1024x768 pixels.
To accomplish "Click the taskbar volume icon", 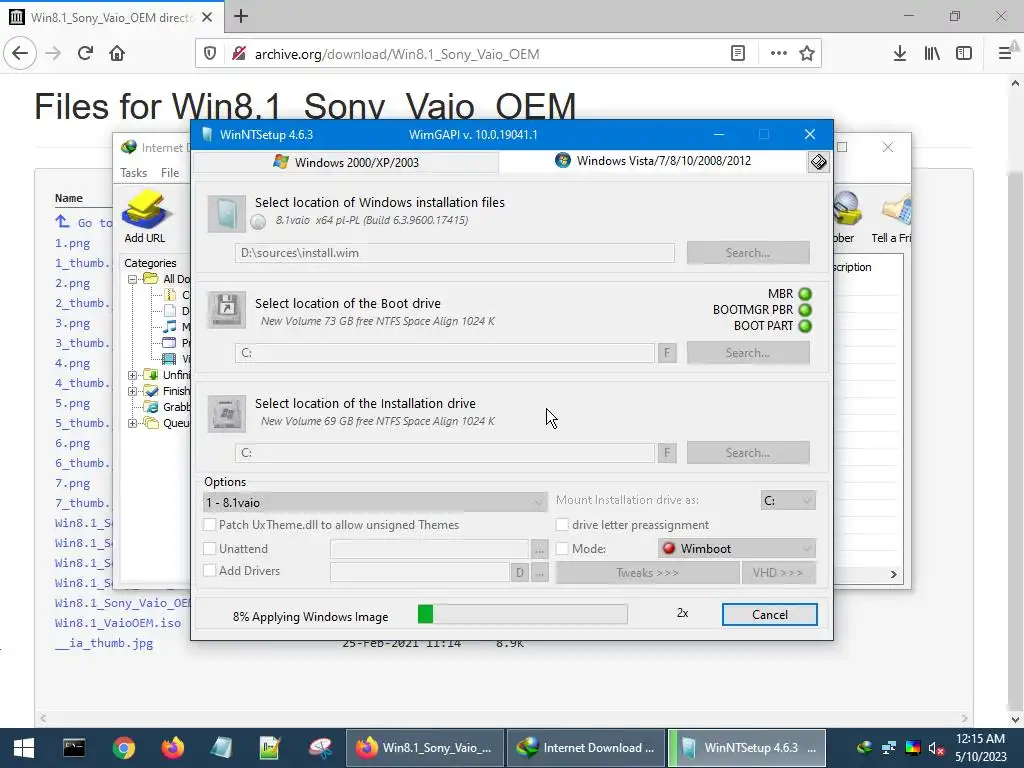I will pos(936,748).
